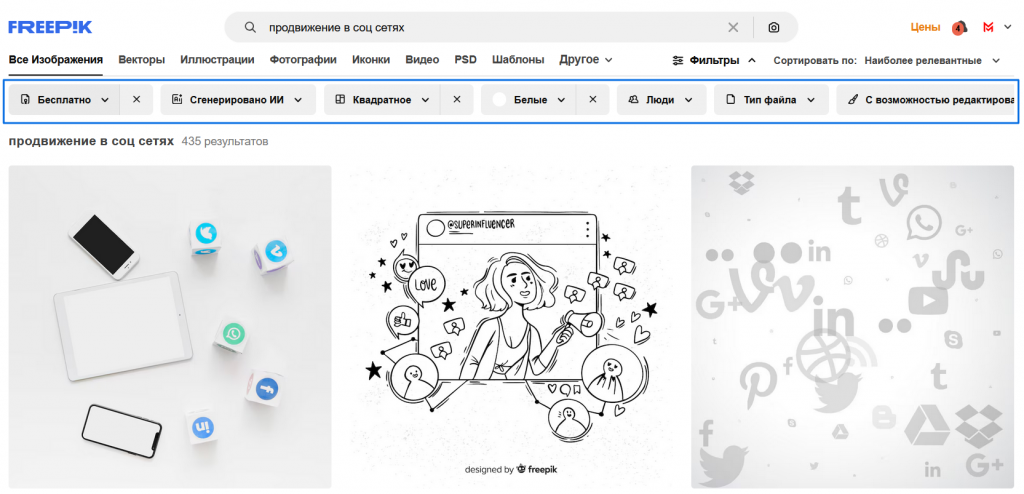Expand the account menu chevron
The height and width of the screenshot is (494, 1024).
pos(1008,27)
